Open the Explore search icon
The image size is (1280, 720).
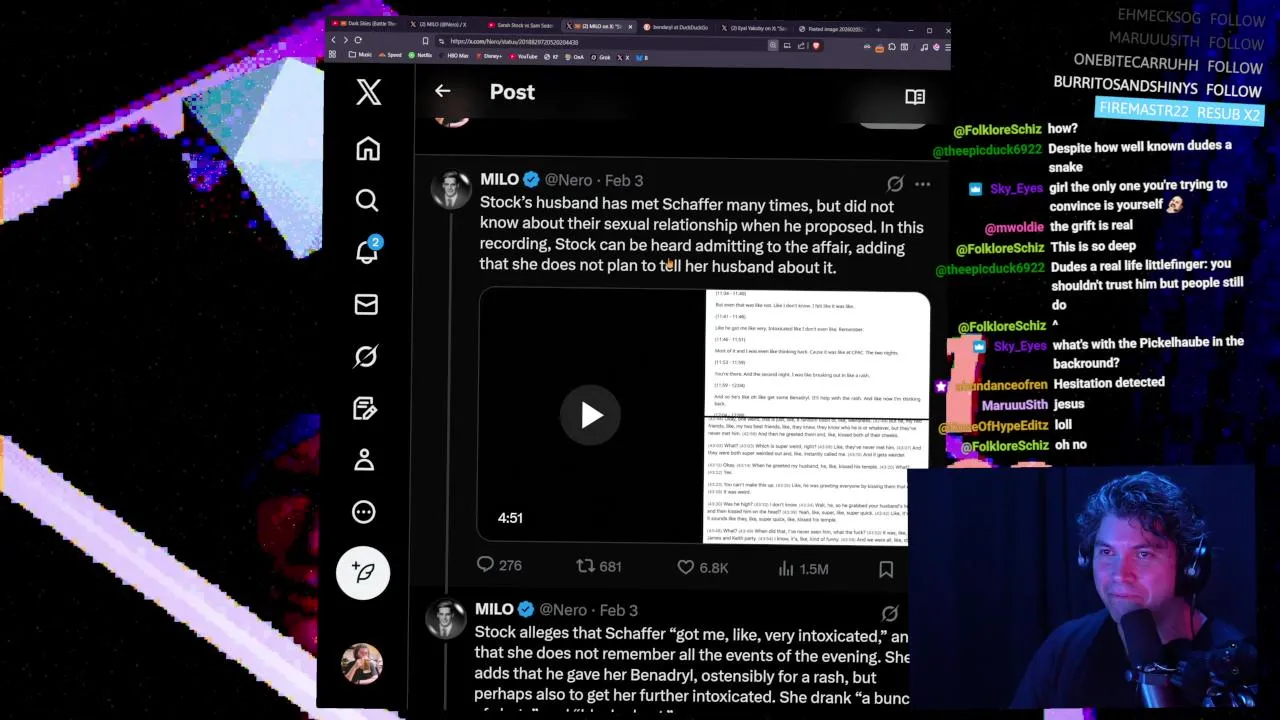367,200
